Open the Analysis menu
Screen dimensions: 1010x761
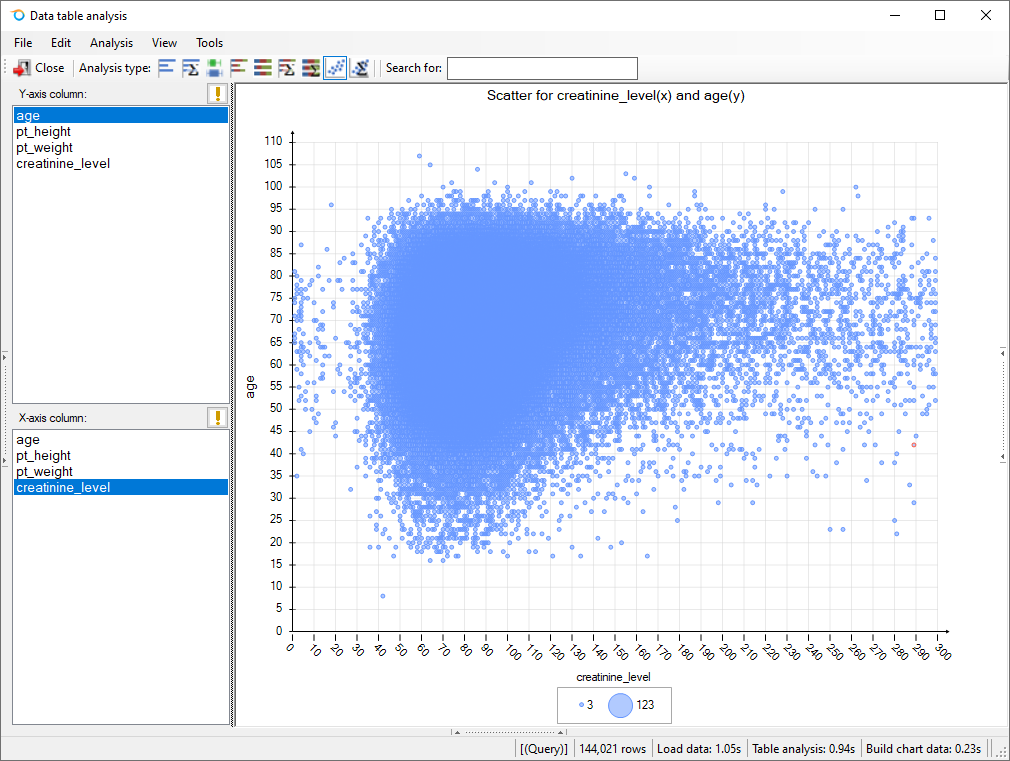pos(111,43)
